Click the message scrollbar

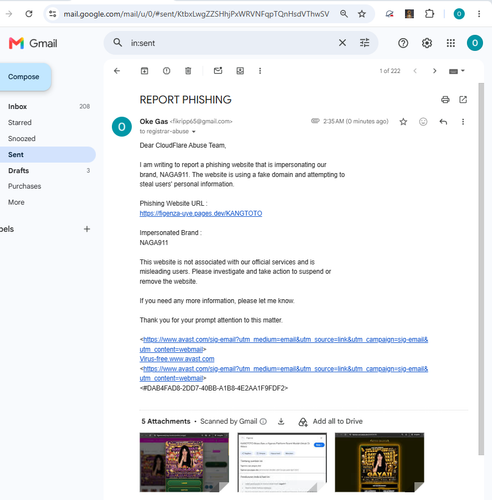[x=481, y=269]
